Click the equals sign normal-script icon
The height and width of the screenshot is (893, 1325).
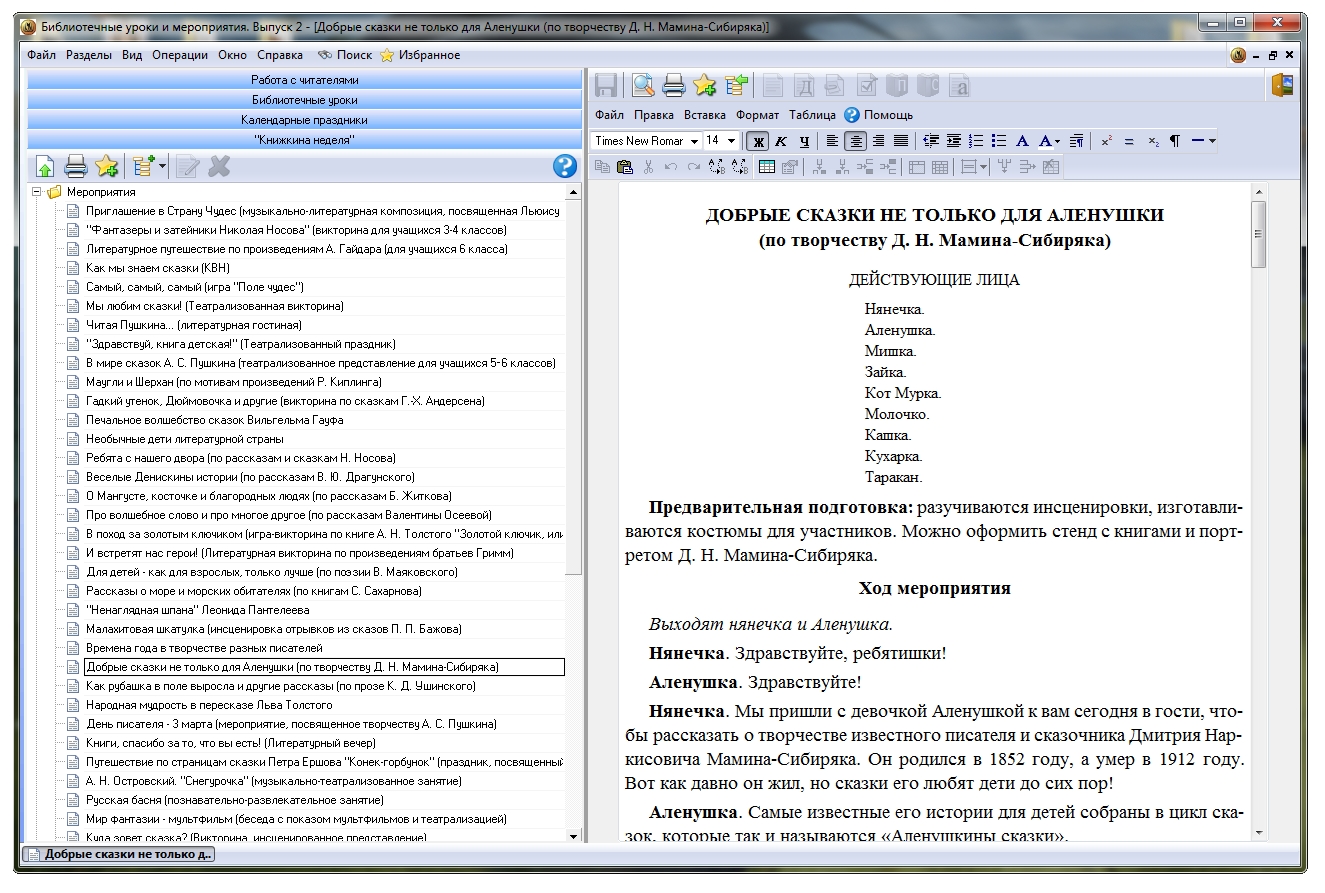[x=1129, y=141]
